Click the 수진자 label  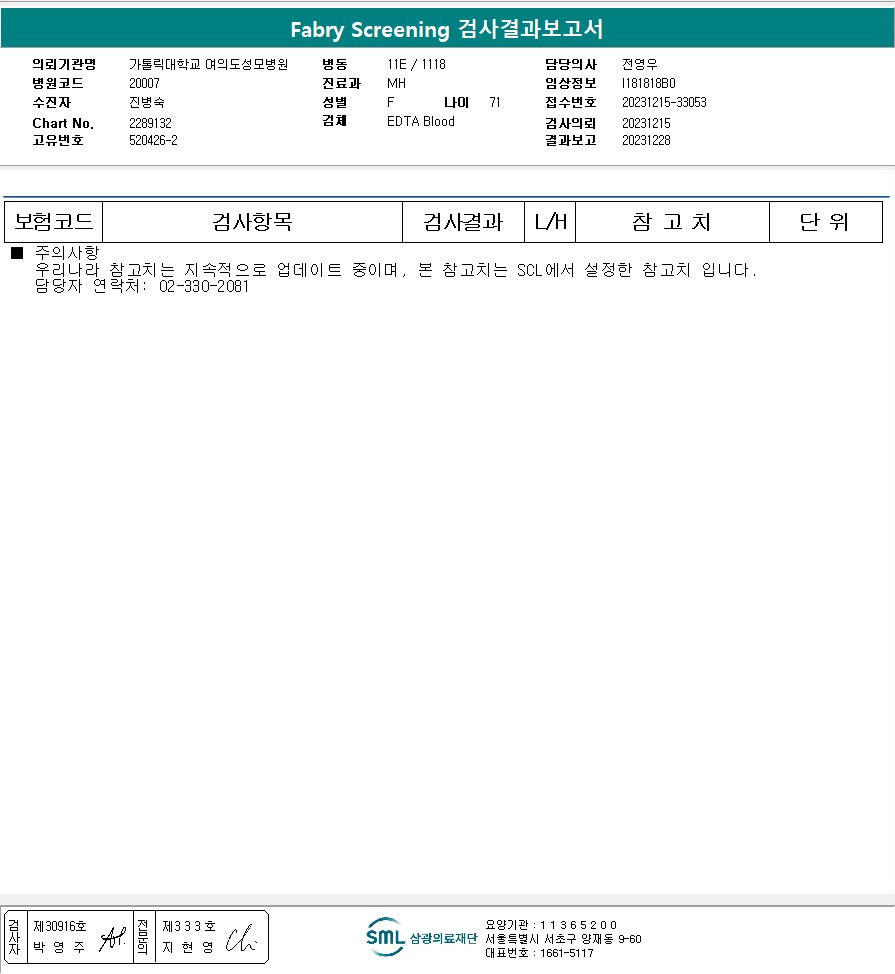tap(52, 102)
